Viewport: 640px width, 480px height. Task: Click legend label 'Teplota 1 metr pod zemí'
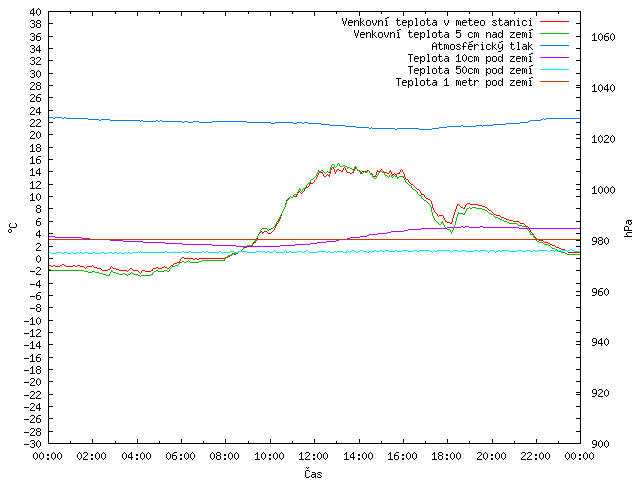click(x=464, y=82)
